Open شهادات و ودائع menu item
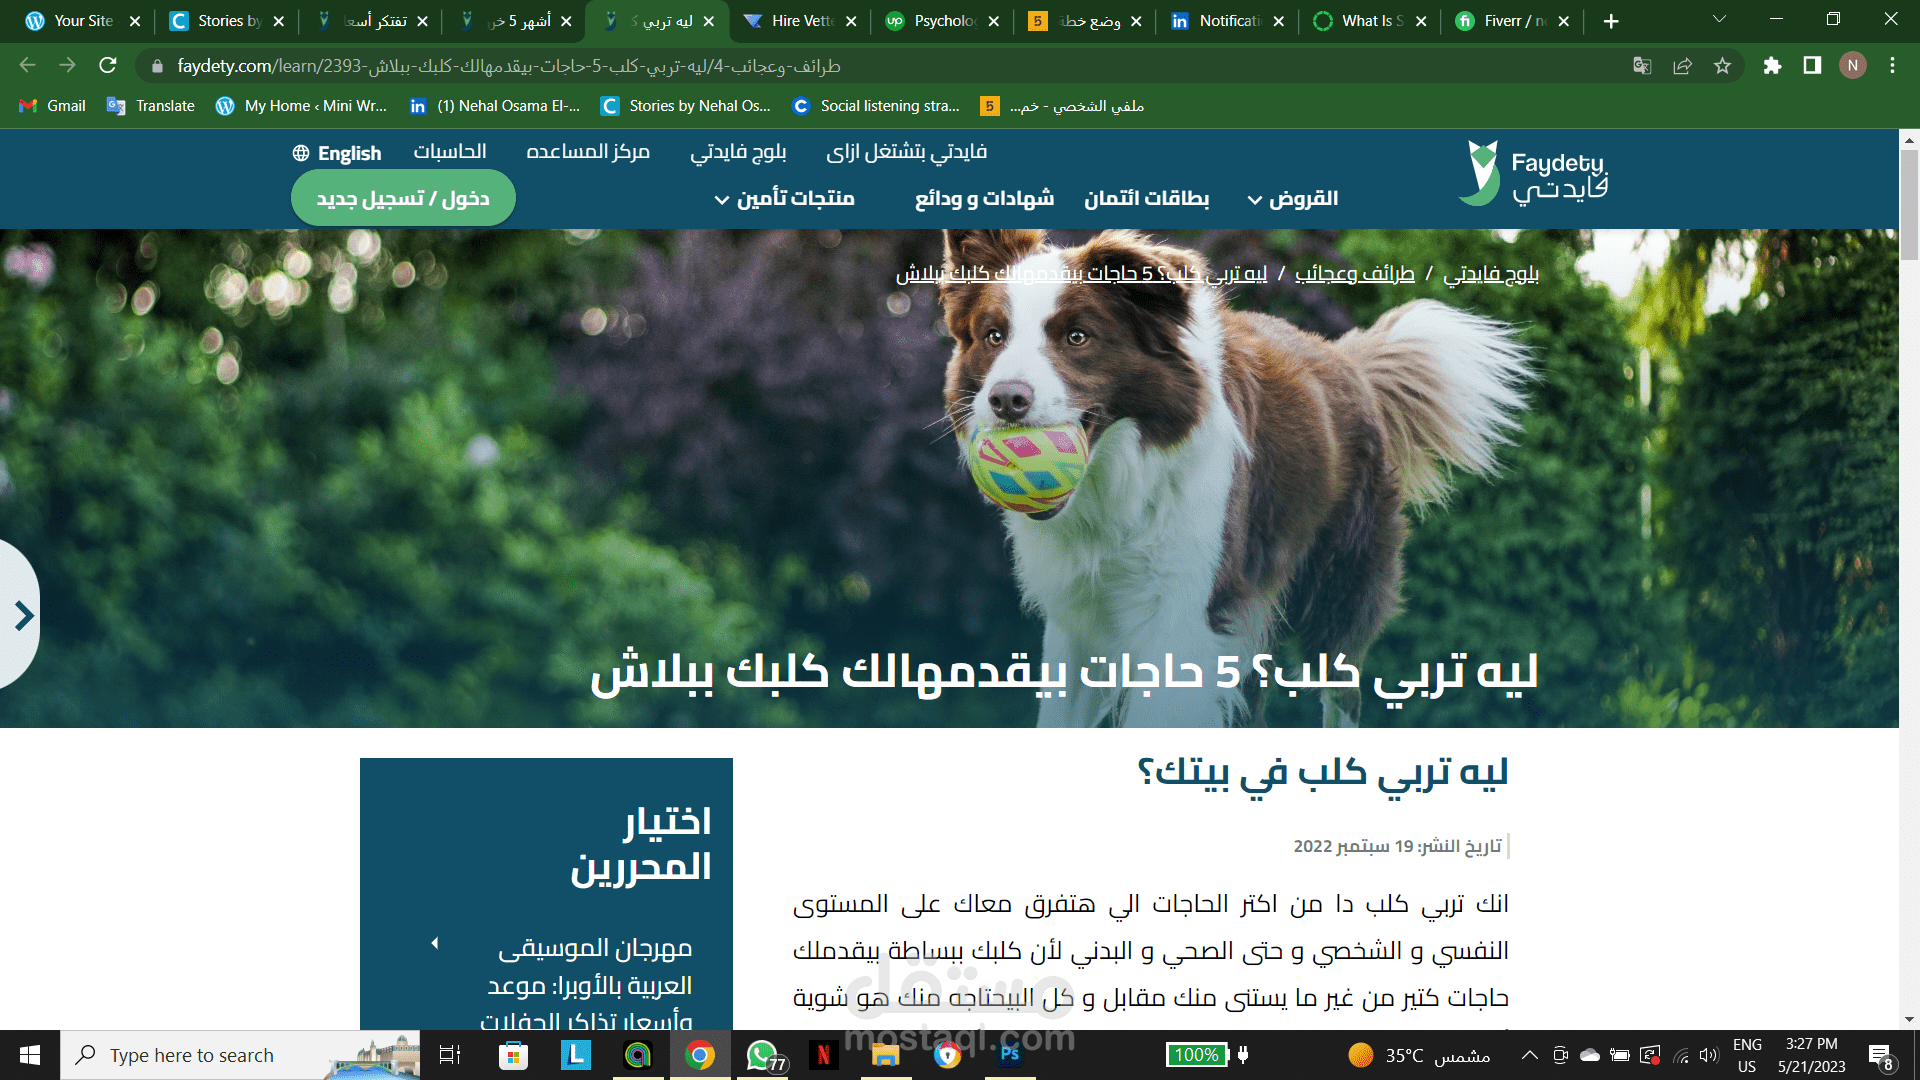Image resolution: width=1920 pixels, height=1080 pixels. tap(984, 199)
